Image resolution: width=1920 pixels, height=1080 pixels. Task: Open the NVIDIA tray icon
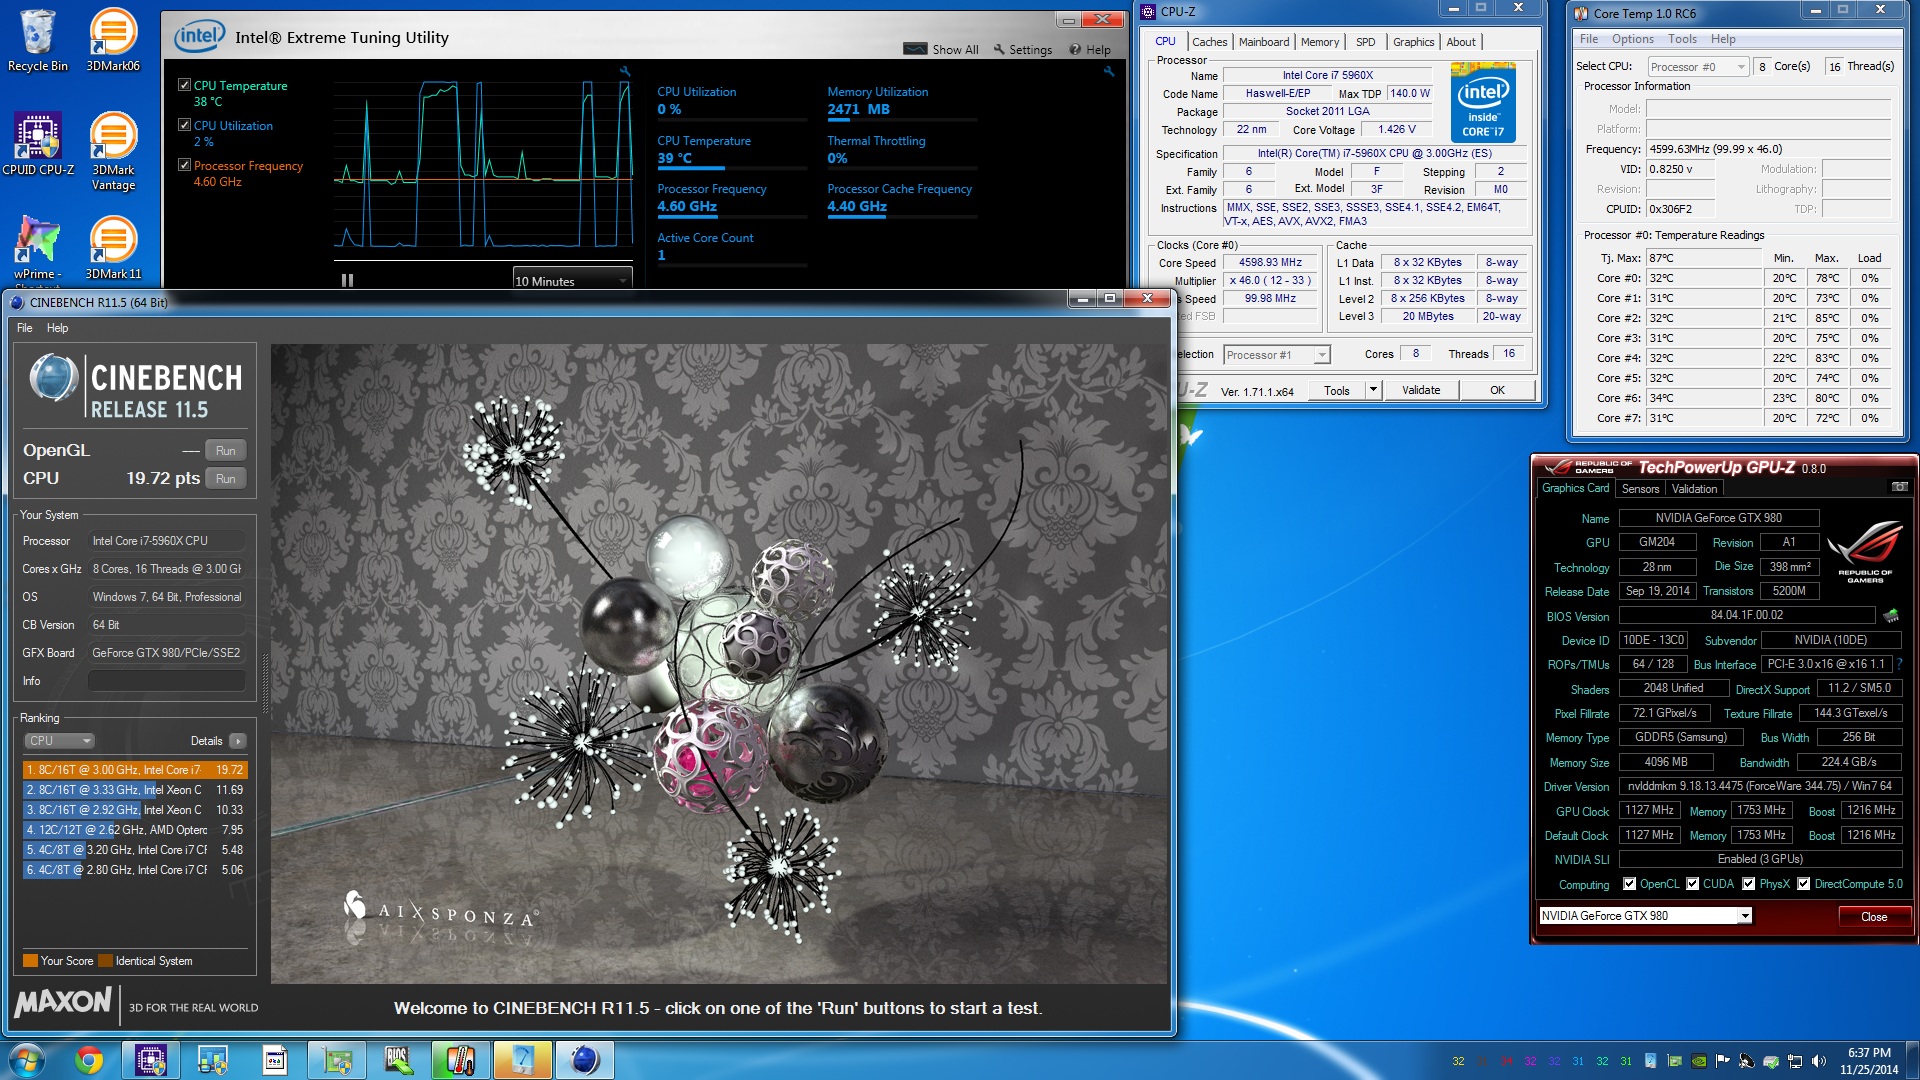pyautogui.click(x=1698, y=1061)
